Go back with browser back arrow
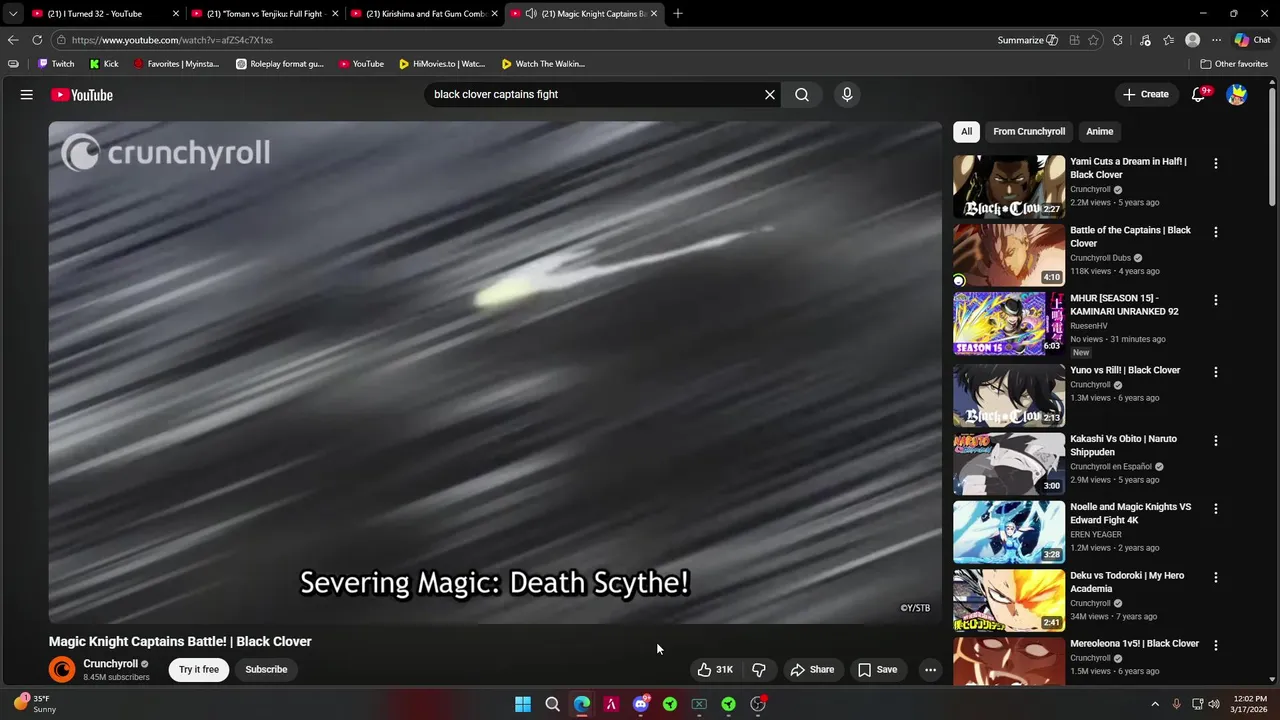This screenshot has height=720, width=1280. coord(13,40)
